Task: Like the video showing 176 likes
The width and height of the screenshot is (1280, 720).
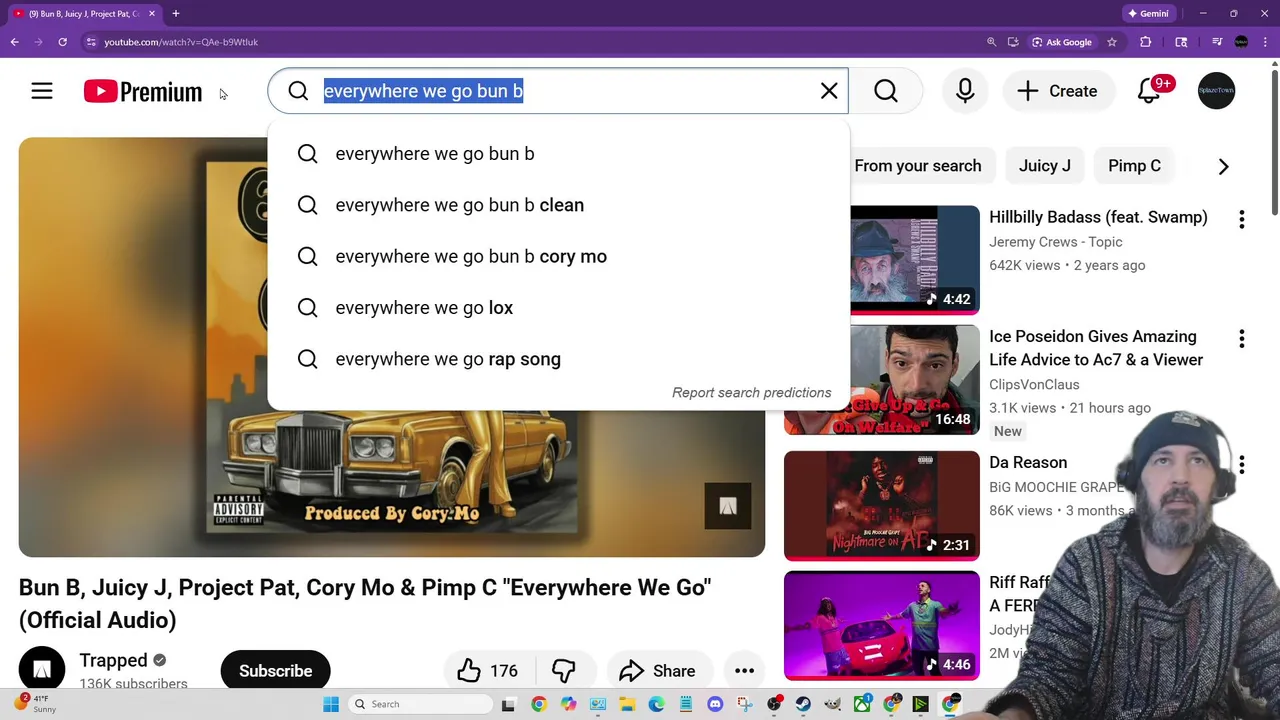Action: click(x=487, y=671)
